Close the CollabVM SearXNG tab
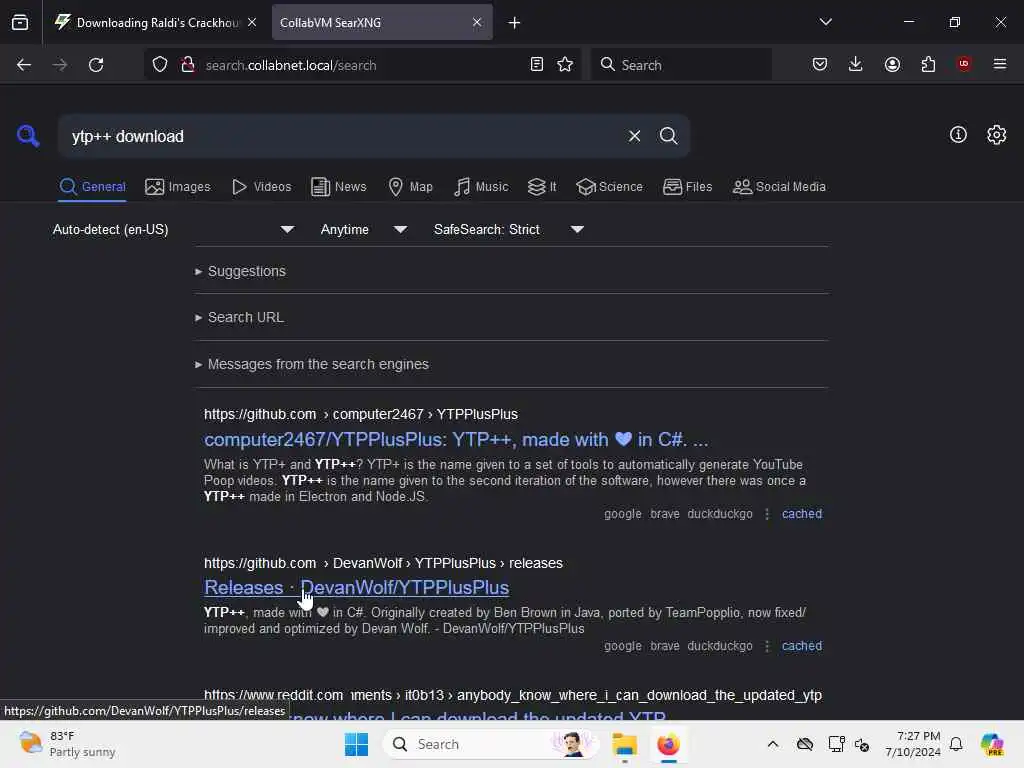 tap(477, 22)
